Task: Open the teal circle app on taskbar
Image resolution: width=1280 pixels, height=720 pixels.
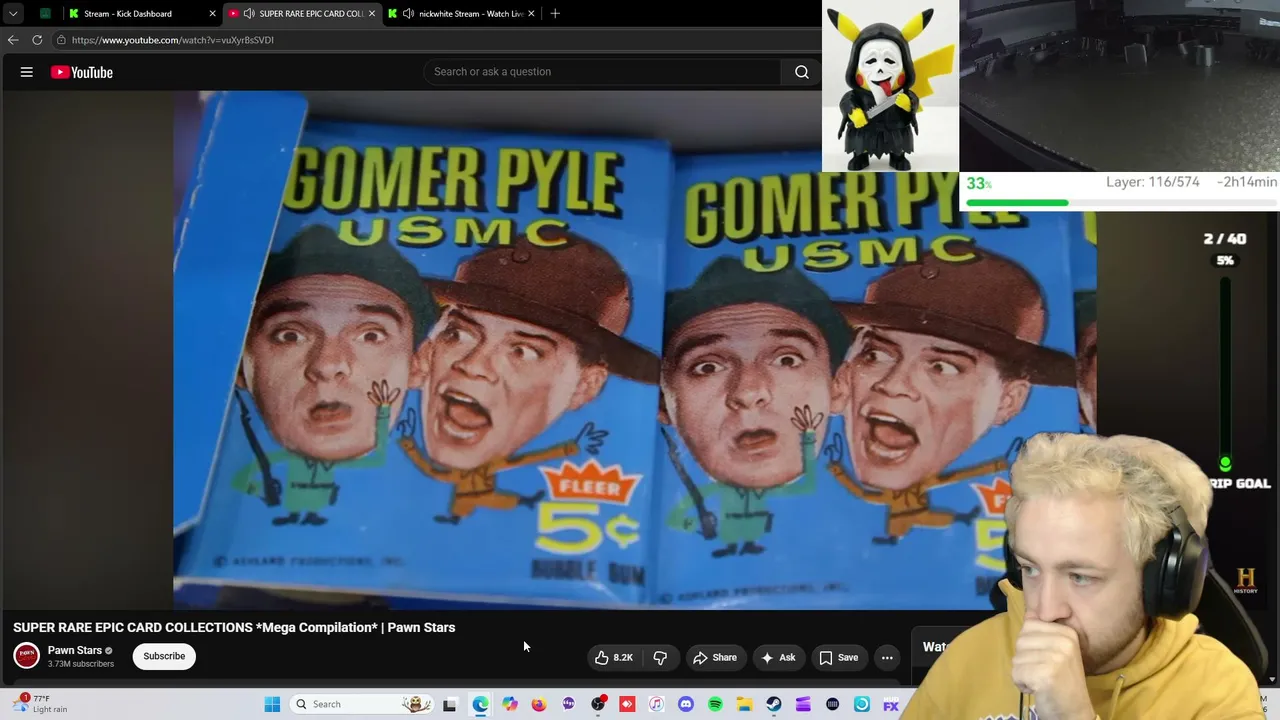Action: [x=861, y=704]
